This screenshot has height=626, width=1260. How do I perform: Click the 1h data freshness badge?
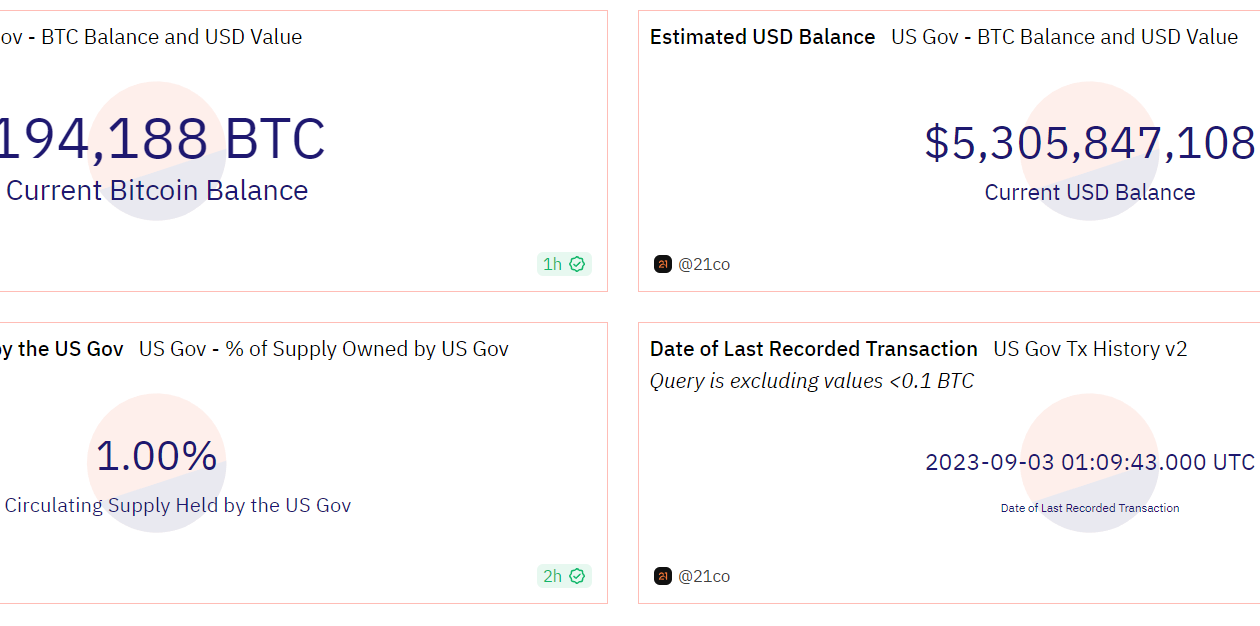pyautogui.click(x=563, y=264)
